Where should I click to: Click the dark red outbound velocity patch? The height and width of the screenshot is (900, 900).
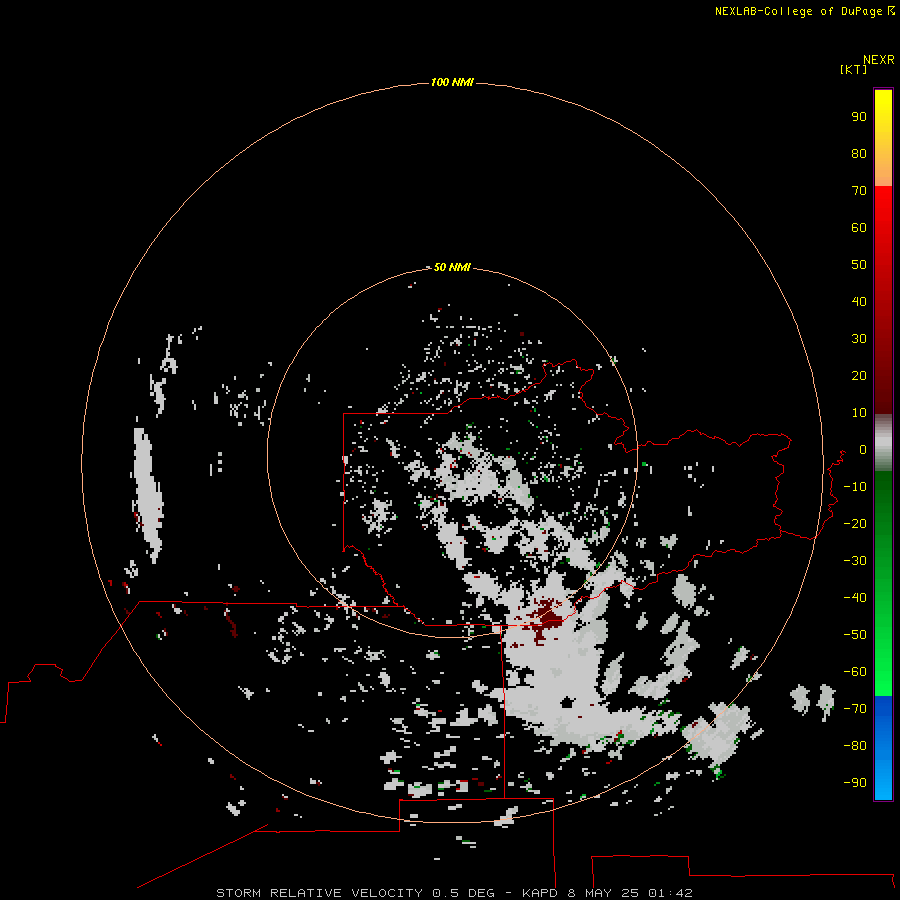click(x=546, y=618)
